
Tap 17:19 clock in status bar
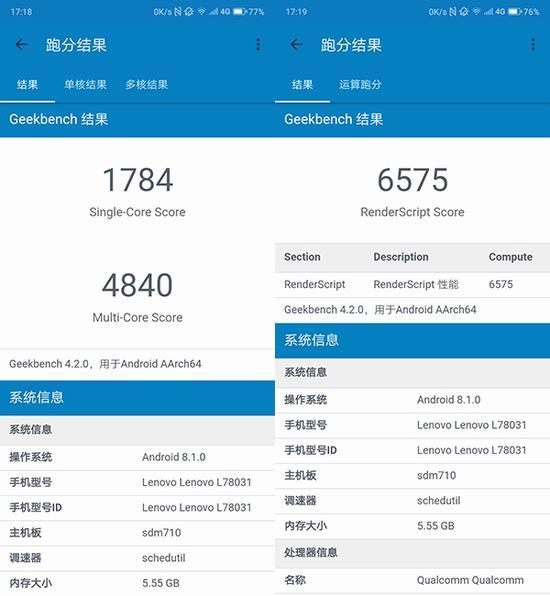point(296,12)
